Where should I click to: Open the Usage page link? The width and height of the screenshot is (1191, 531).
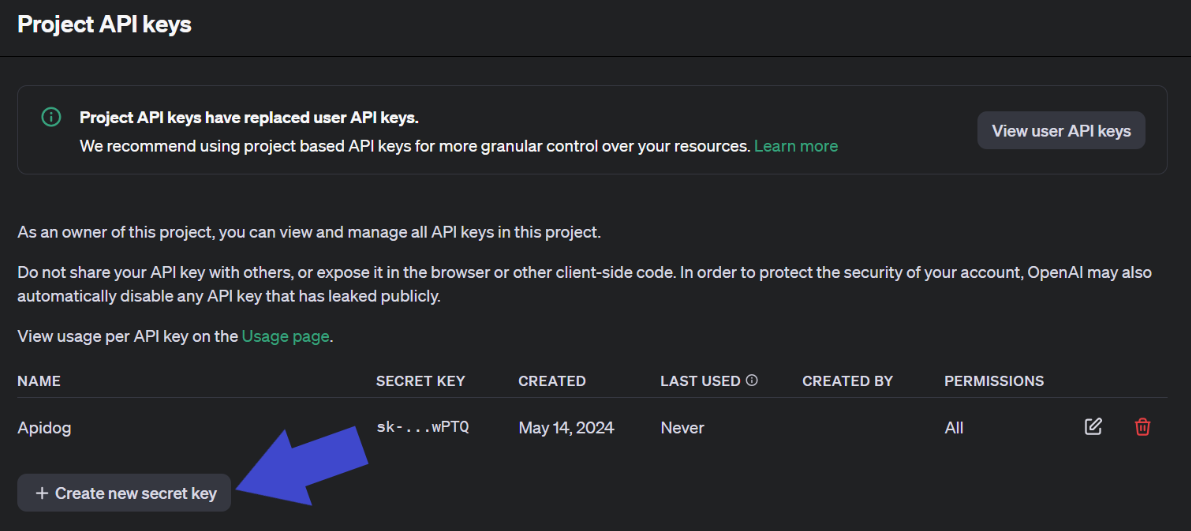pos(285,336)
